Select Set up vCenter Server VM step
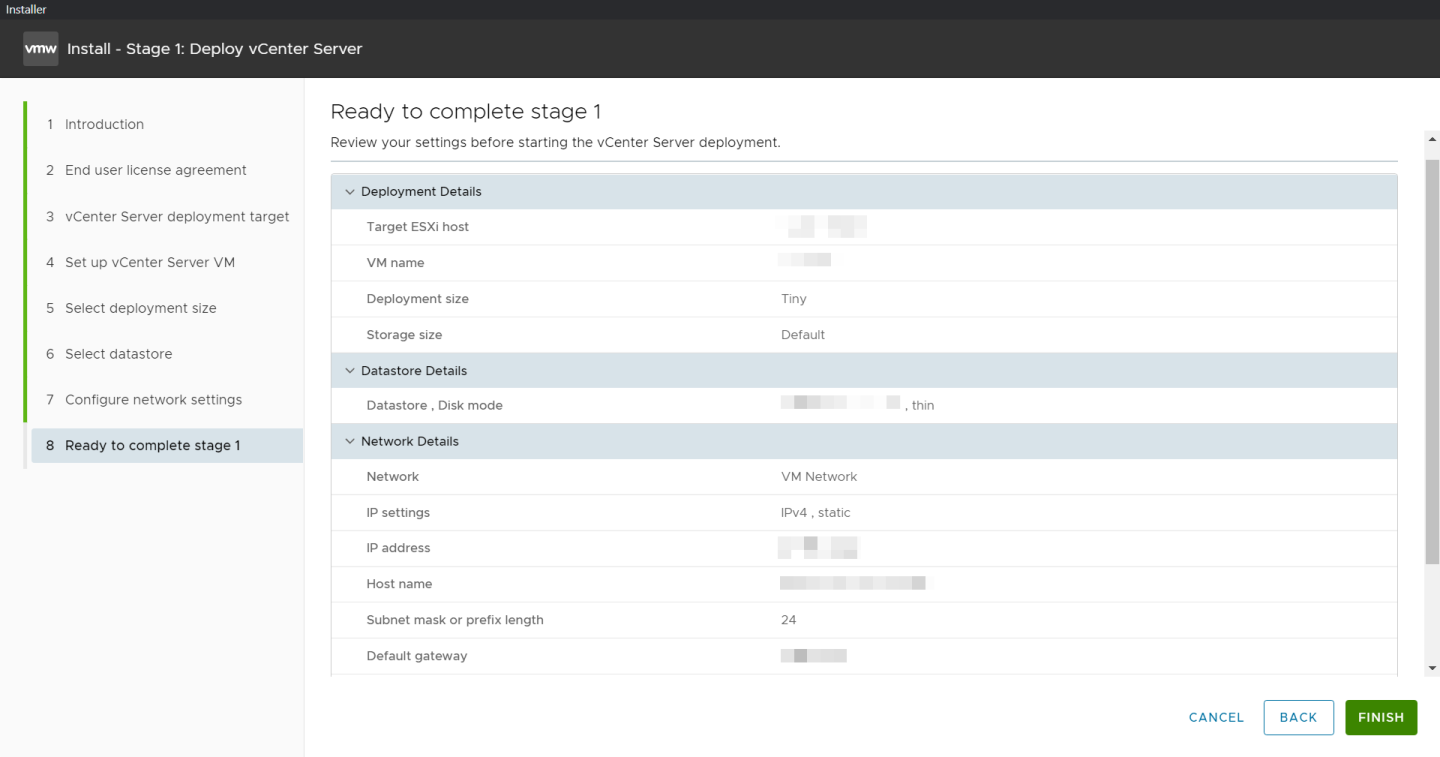This screenshot has width=1440, height=757. pos(150,263)
